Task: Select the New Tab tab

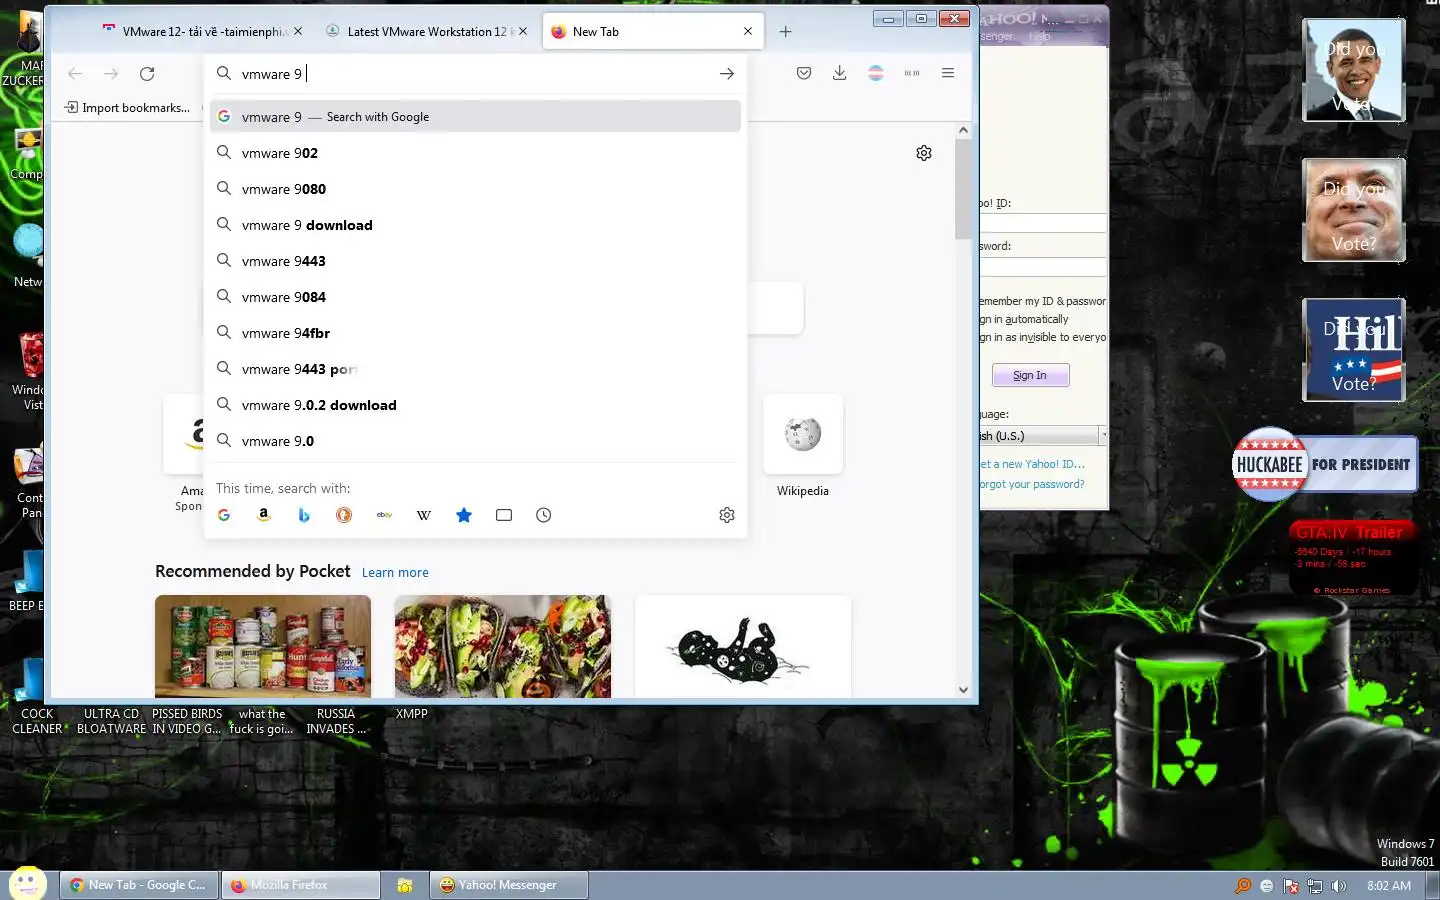Action: [653, 32]
